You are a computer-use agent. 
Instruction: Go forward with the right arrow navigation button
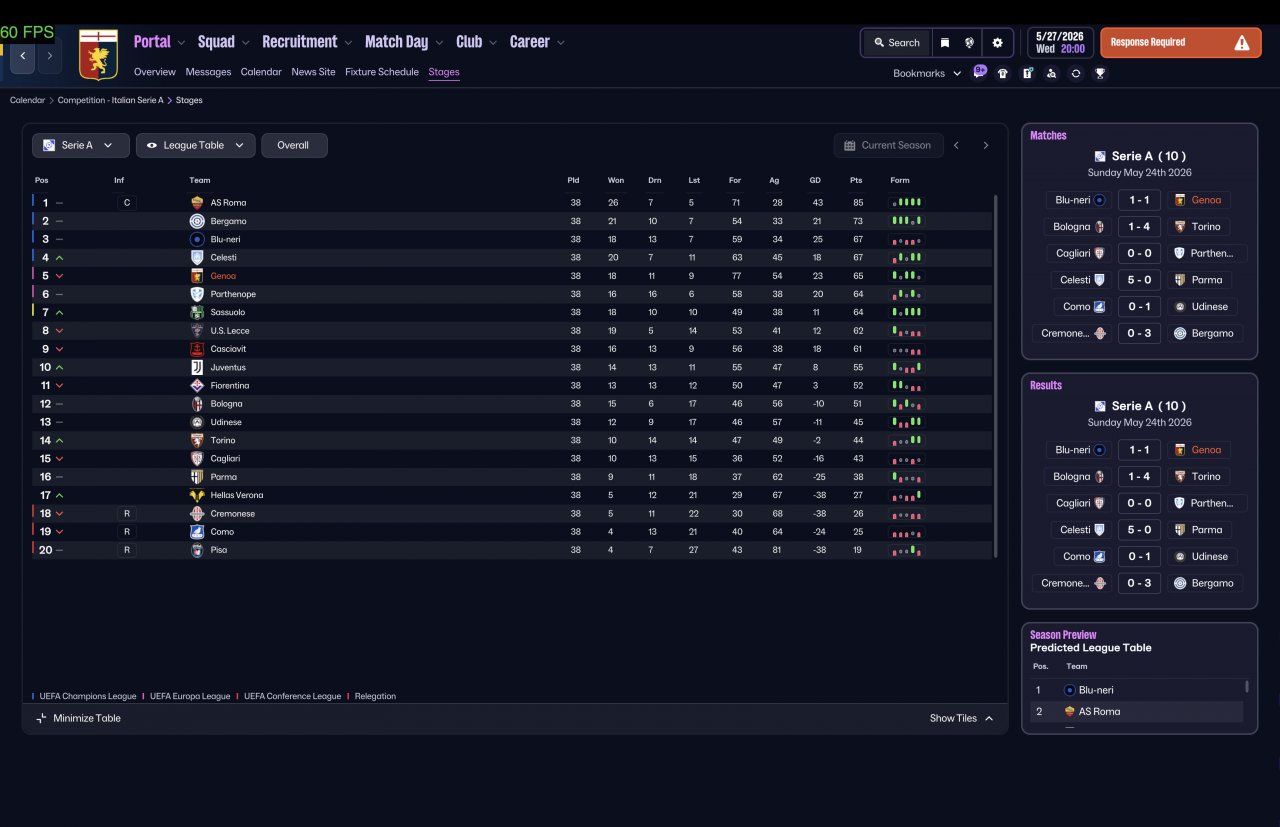pos(49,56)
